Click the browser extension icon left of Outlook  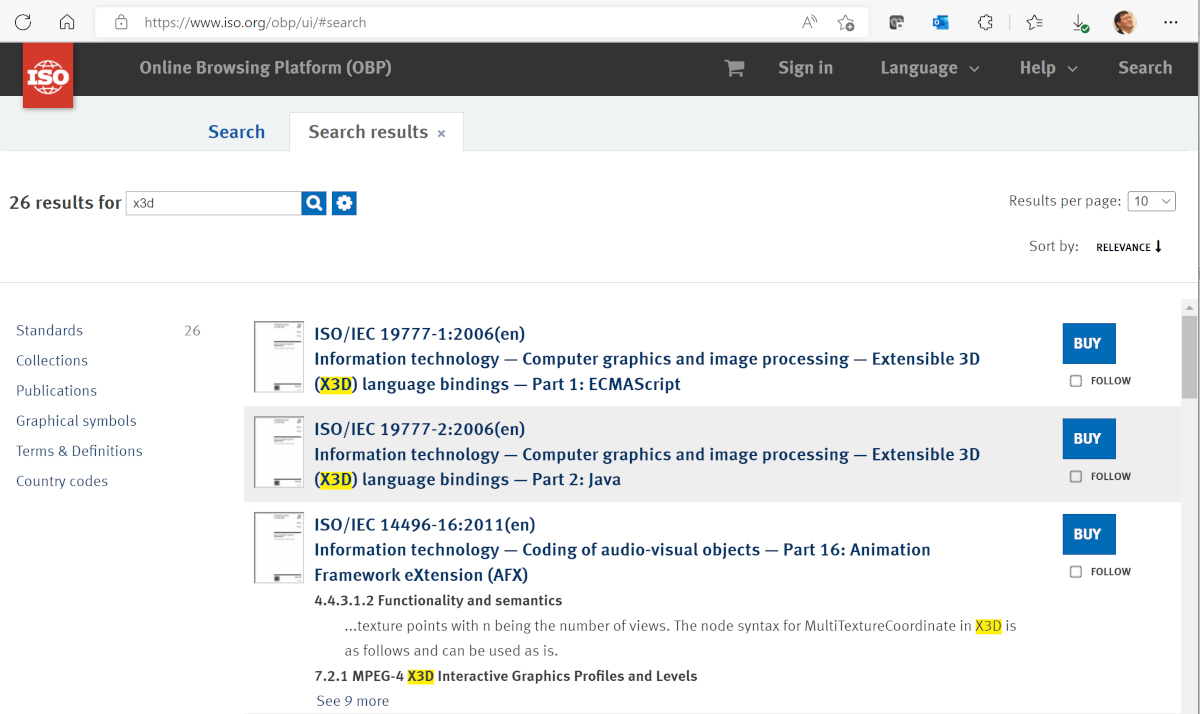click(x=897, y=22)
